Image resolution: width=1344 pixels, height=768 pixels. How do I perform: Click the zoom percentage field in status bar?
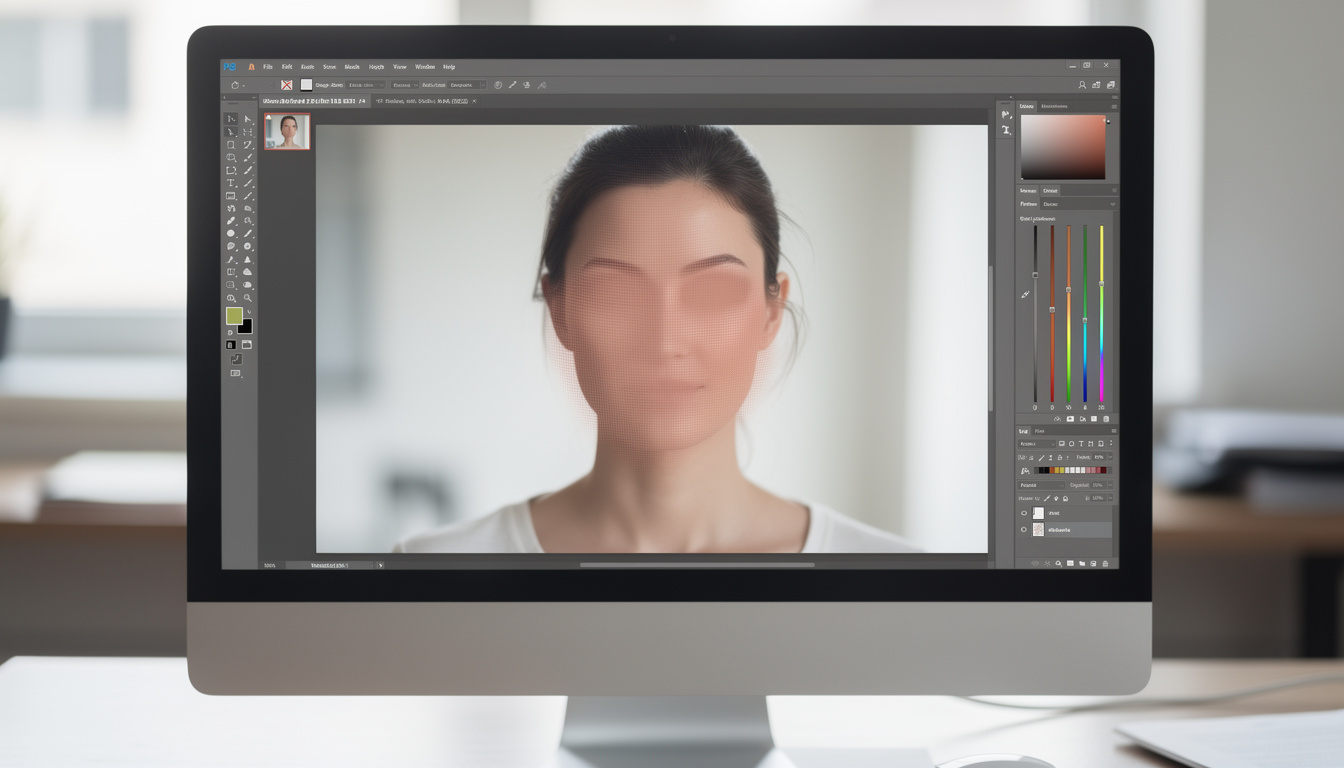tap(269, 565)
